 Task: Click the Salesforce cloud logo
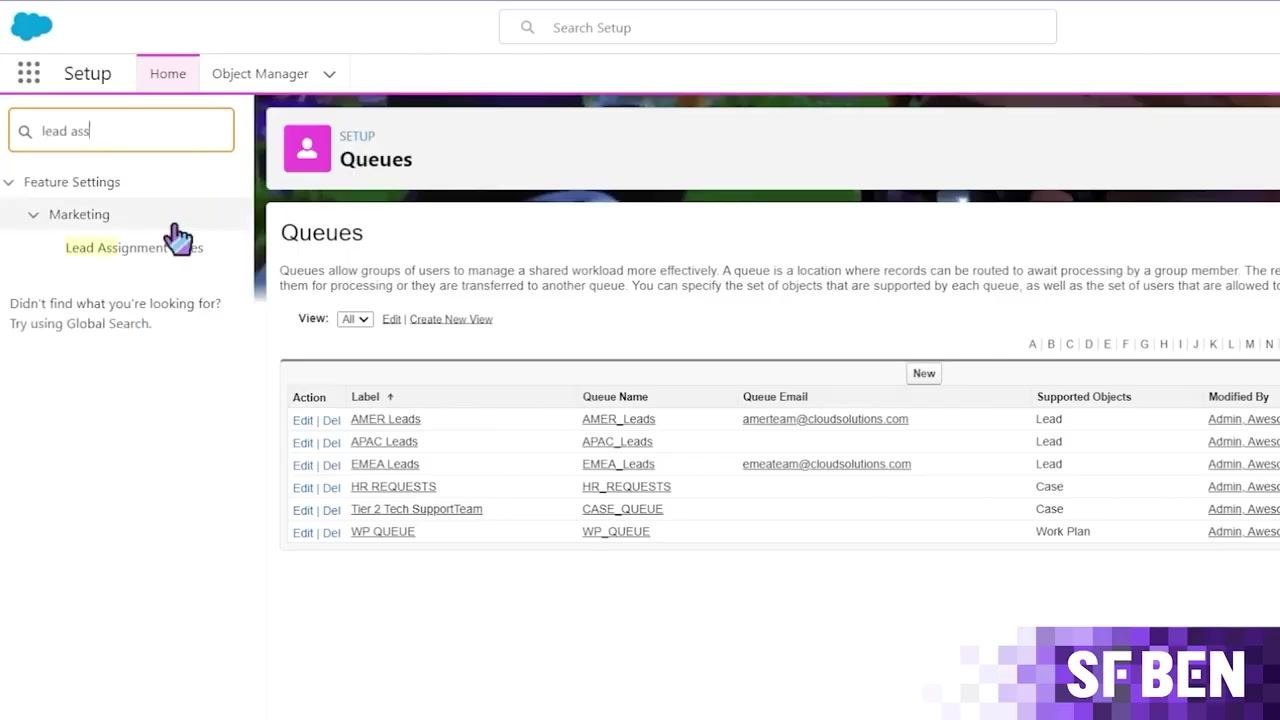point(31,26)
